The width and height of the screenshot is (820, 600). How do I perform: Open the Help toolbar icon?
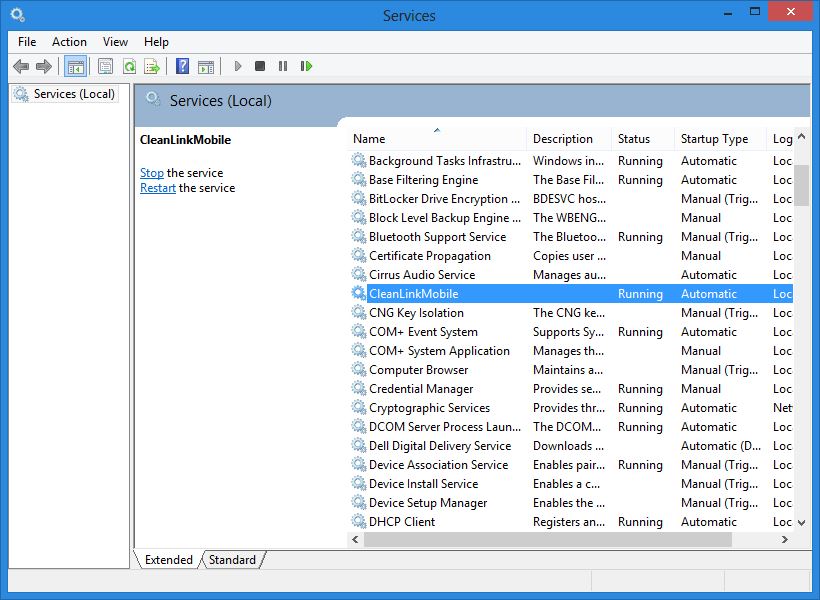coord(182,66)
